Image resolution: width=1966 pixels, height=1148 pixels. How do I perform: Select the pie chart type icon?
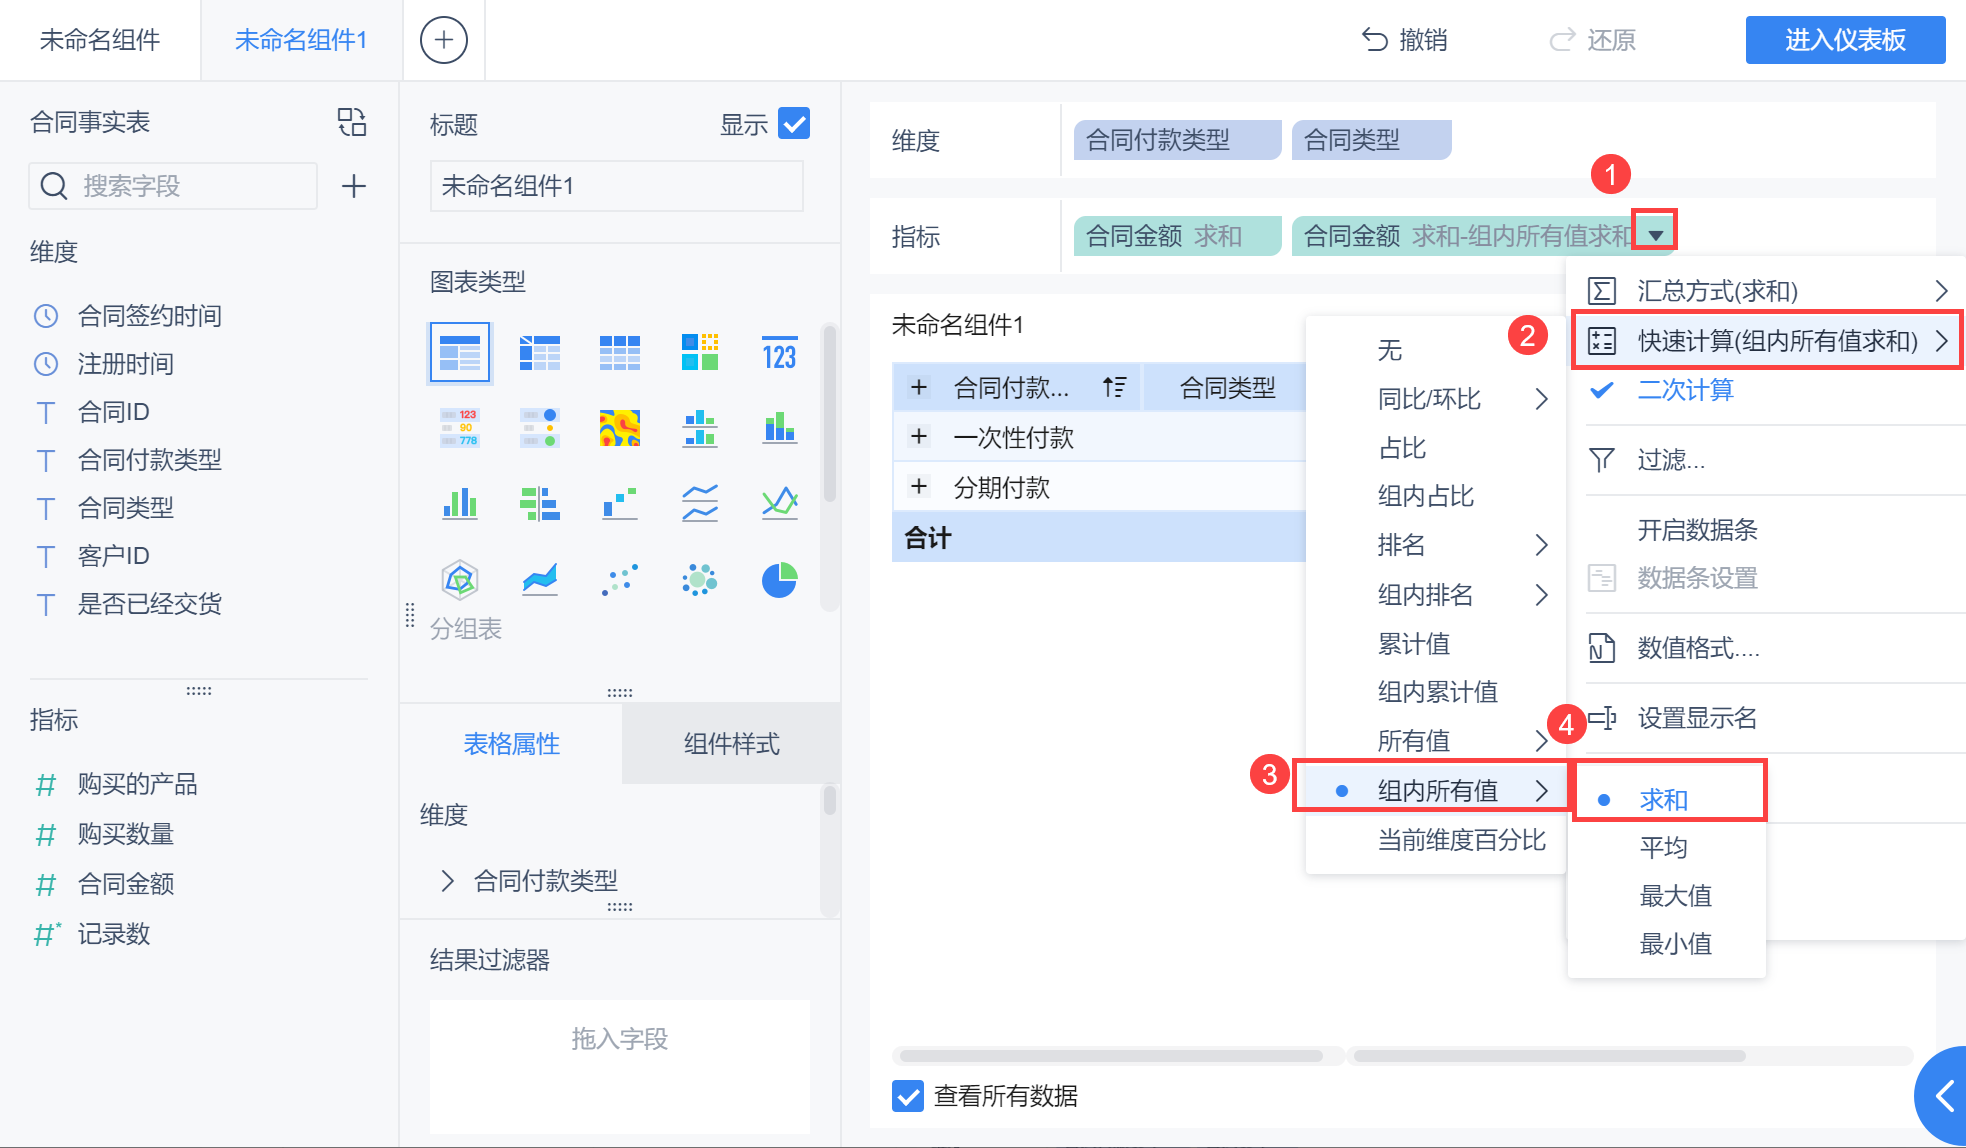(779, 580)
